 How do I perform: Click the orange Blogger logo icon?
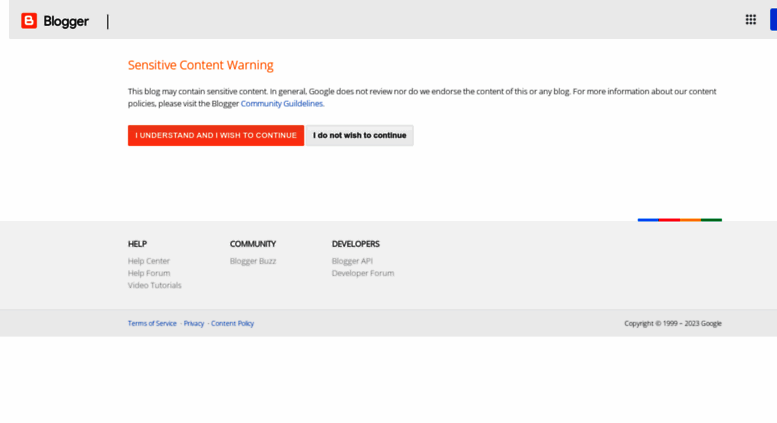coord(29,21)
